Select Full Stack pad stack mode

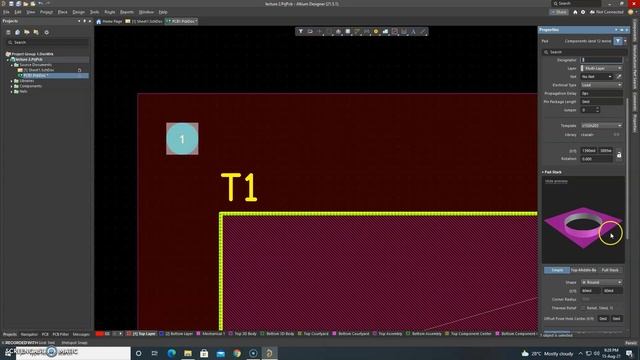pos(610,270)
